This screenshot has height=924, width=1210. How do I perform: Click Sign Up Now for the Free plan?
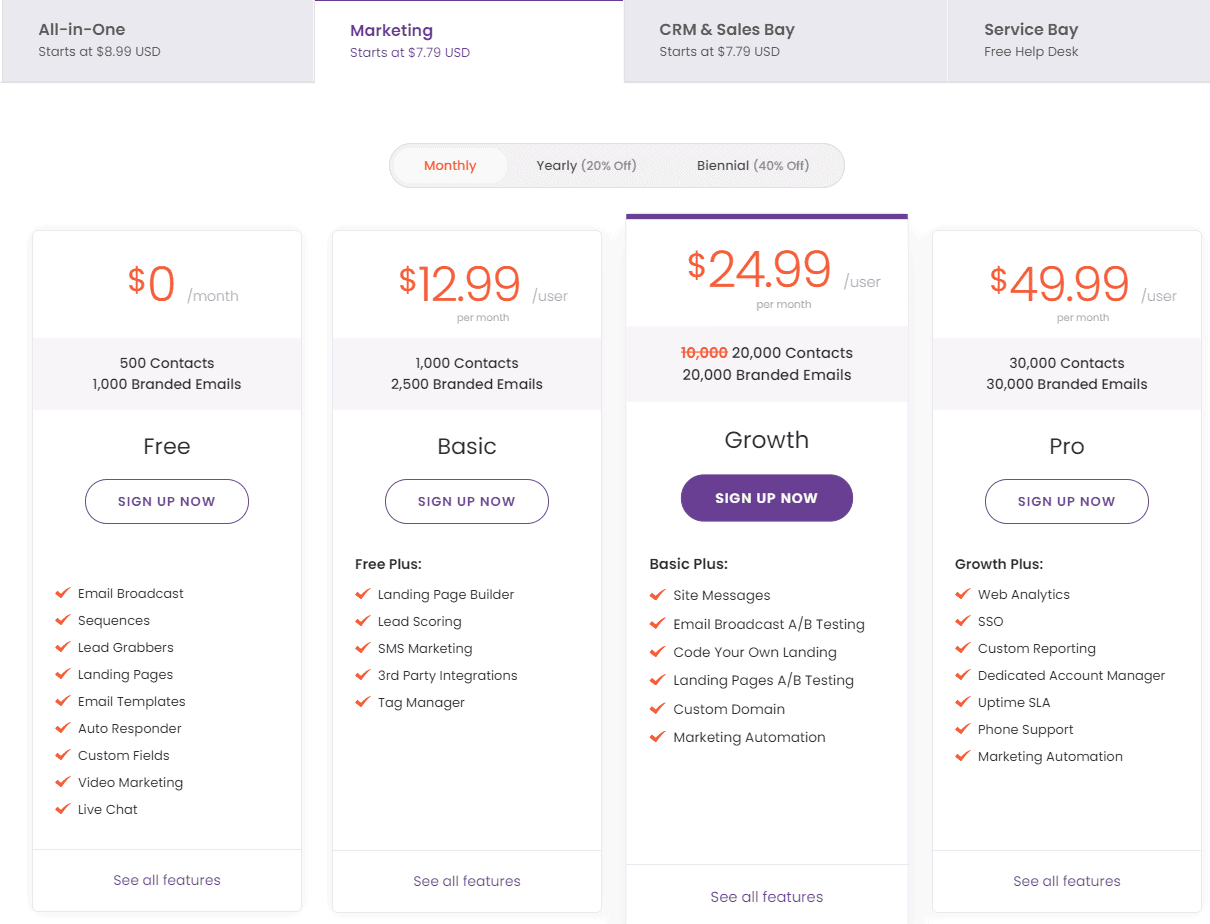(166, 501)
